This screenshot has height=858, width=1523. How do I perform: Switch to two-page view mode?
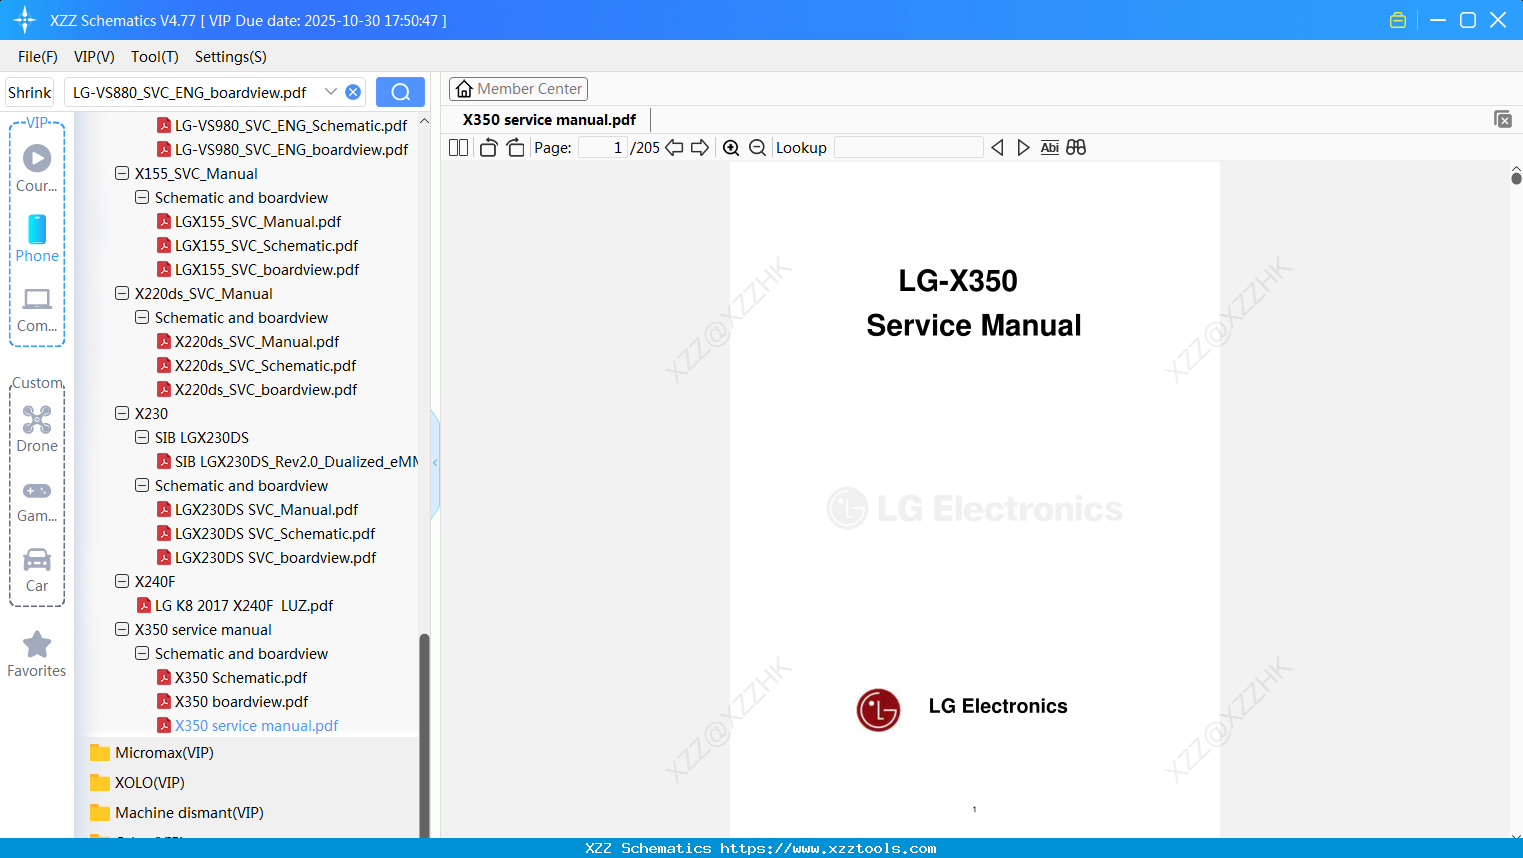[458, 147]
